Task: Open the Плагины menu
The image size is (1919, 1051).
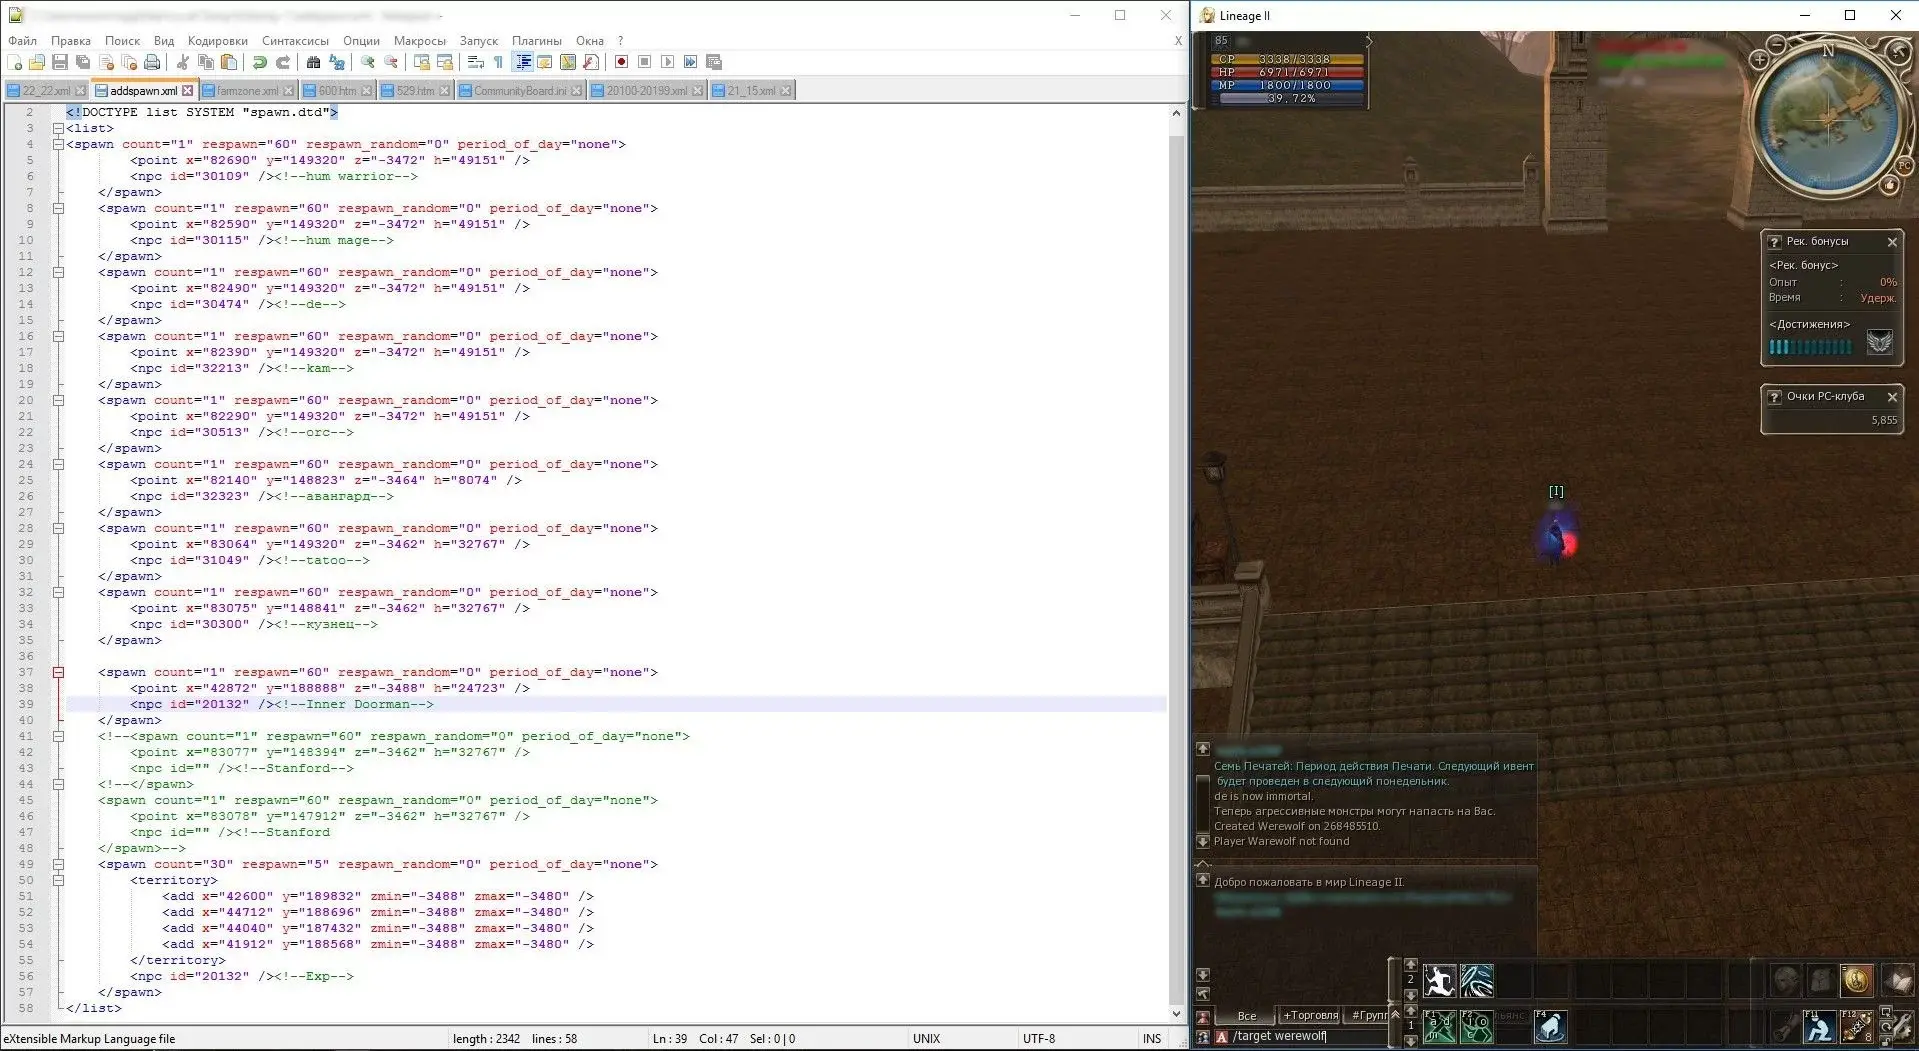Action: tap(536, 41)
